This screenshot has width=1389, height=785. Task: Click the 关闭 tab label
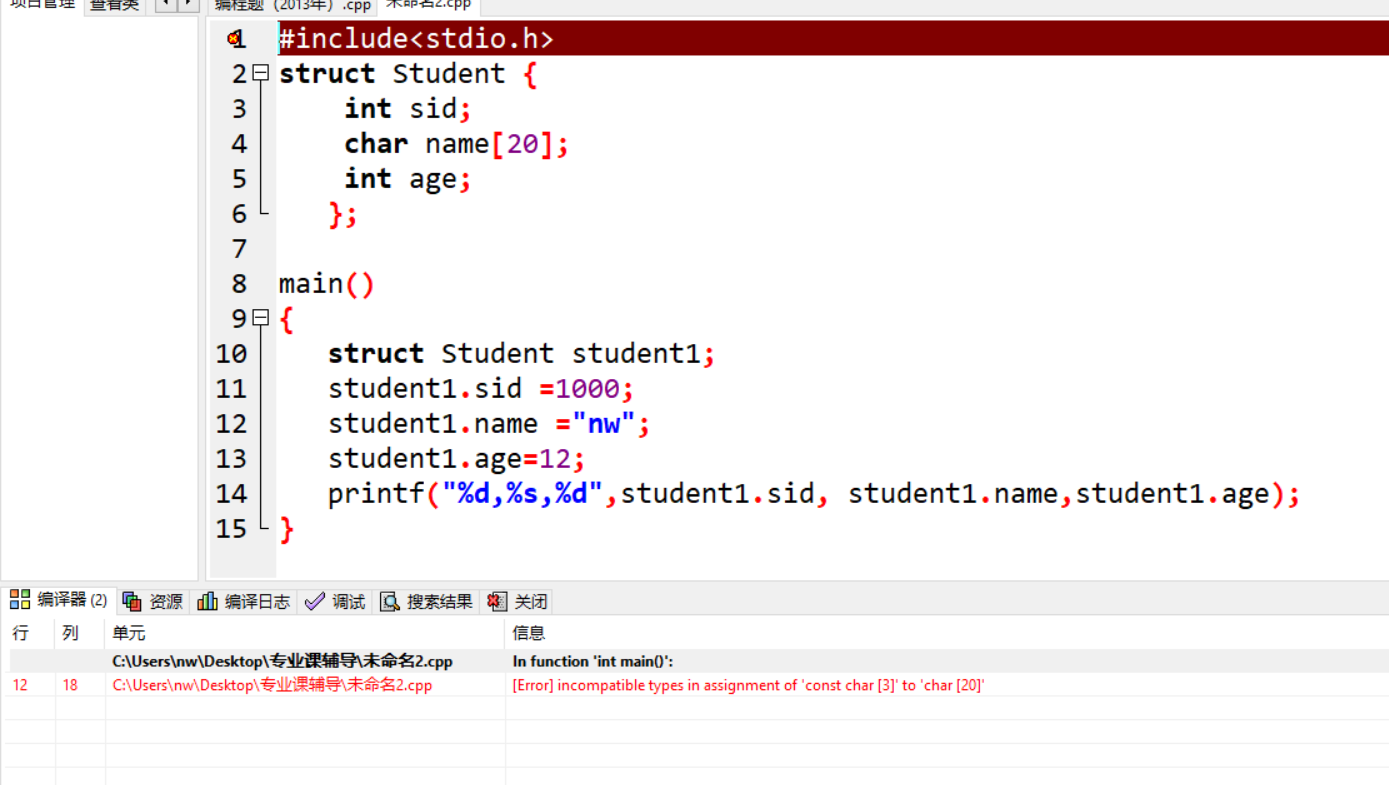pyautogui.click(x=531, y=601)
